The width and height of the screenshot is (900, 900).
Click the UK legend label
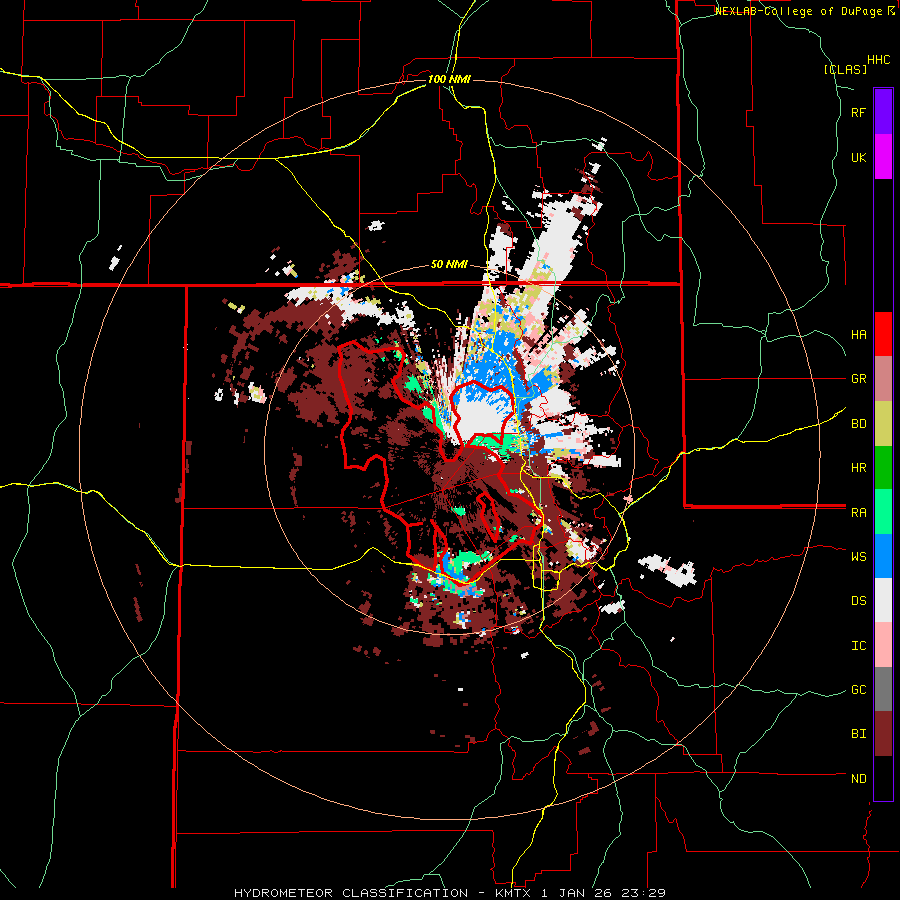click(859, 157)
